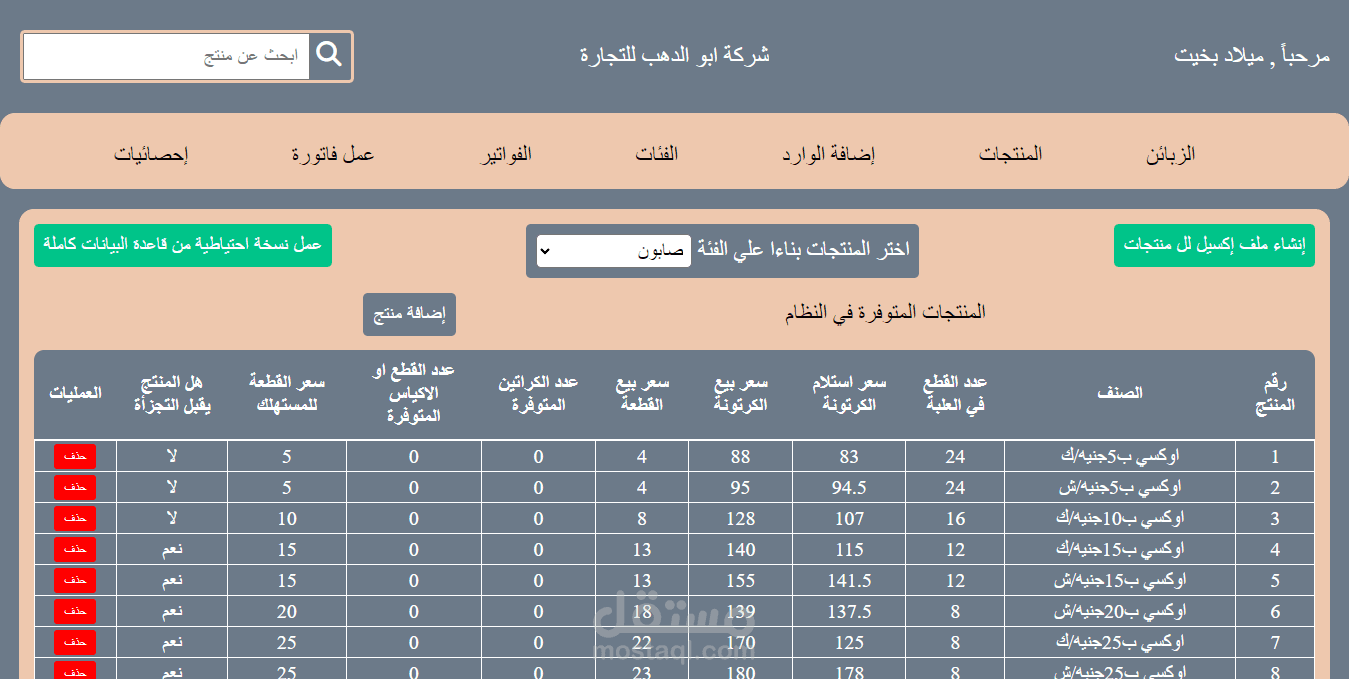Delete product 1 using its حذف button
This screenshot has height=679, width=1349.
(75, 456)
